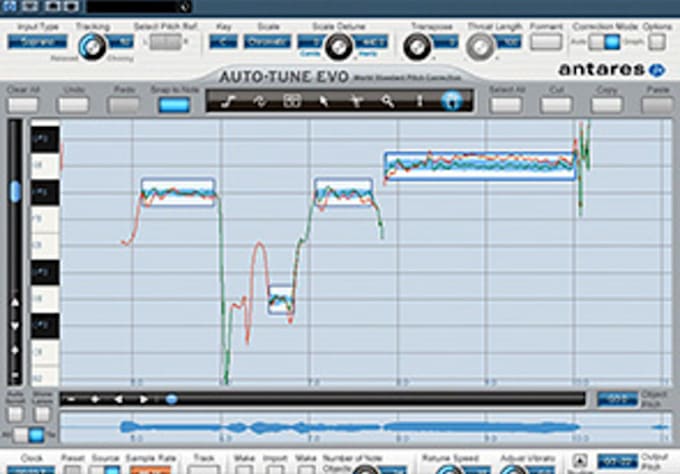Click the third host icon in title bar
The width and height of the screenshot is (680, 474).
(52, 6)
